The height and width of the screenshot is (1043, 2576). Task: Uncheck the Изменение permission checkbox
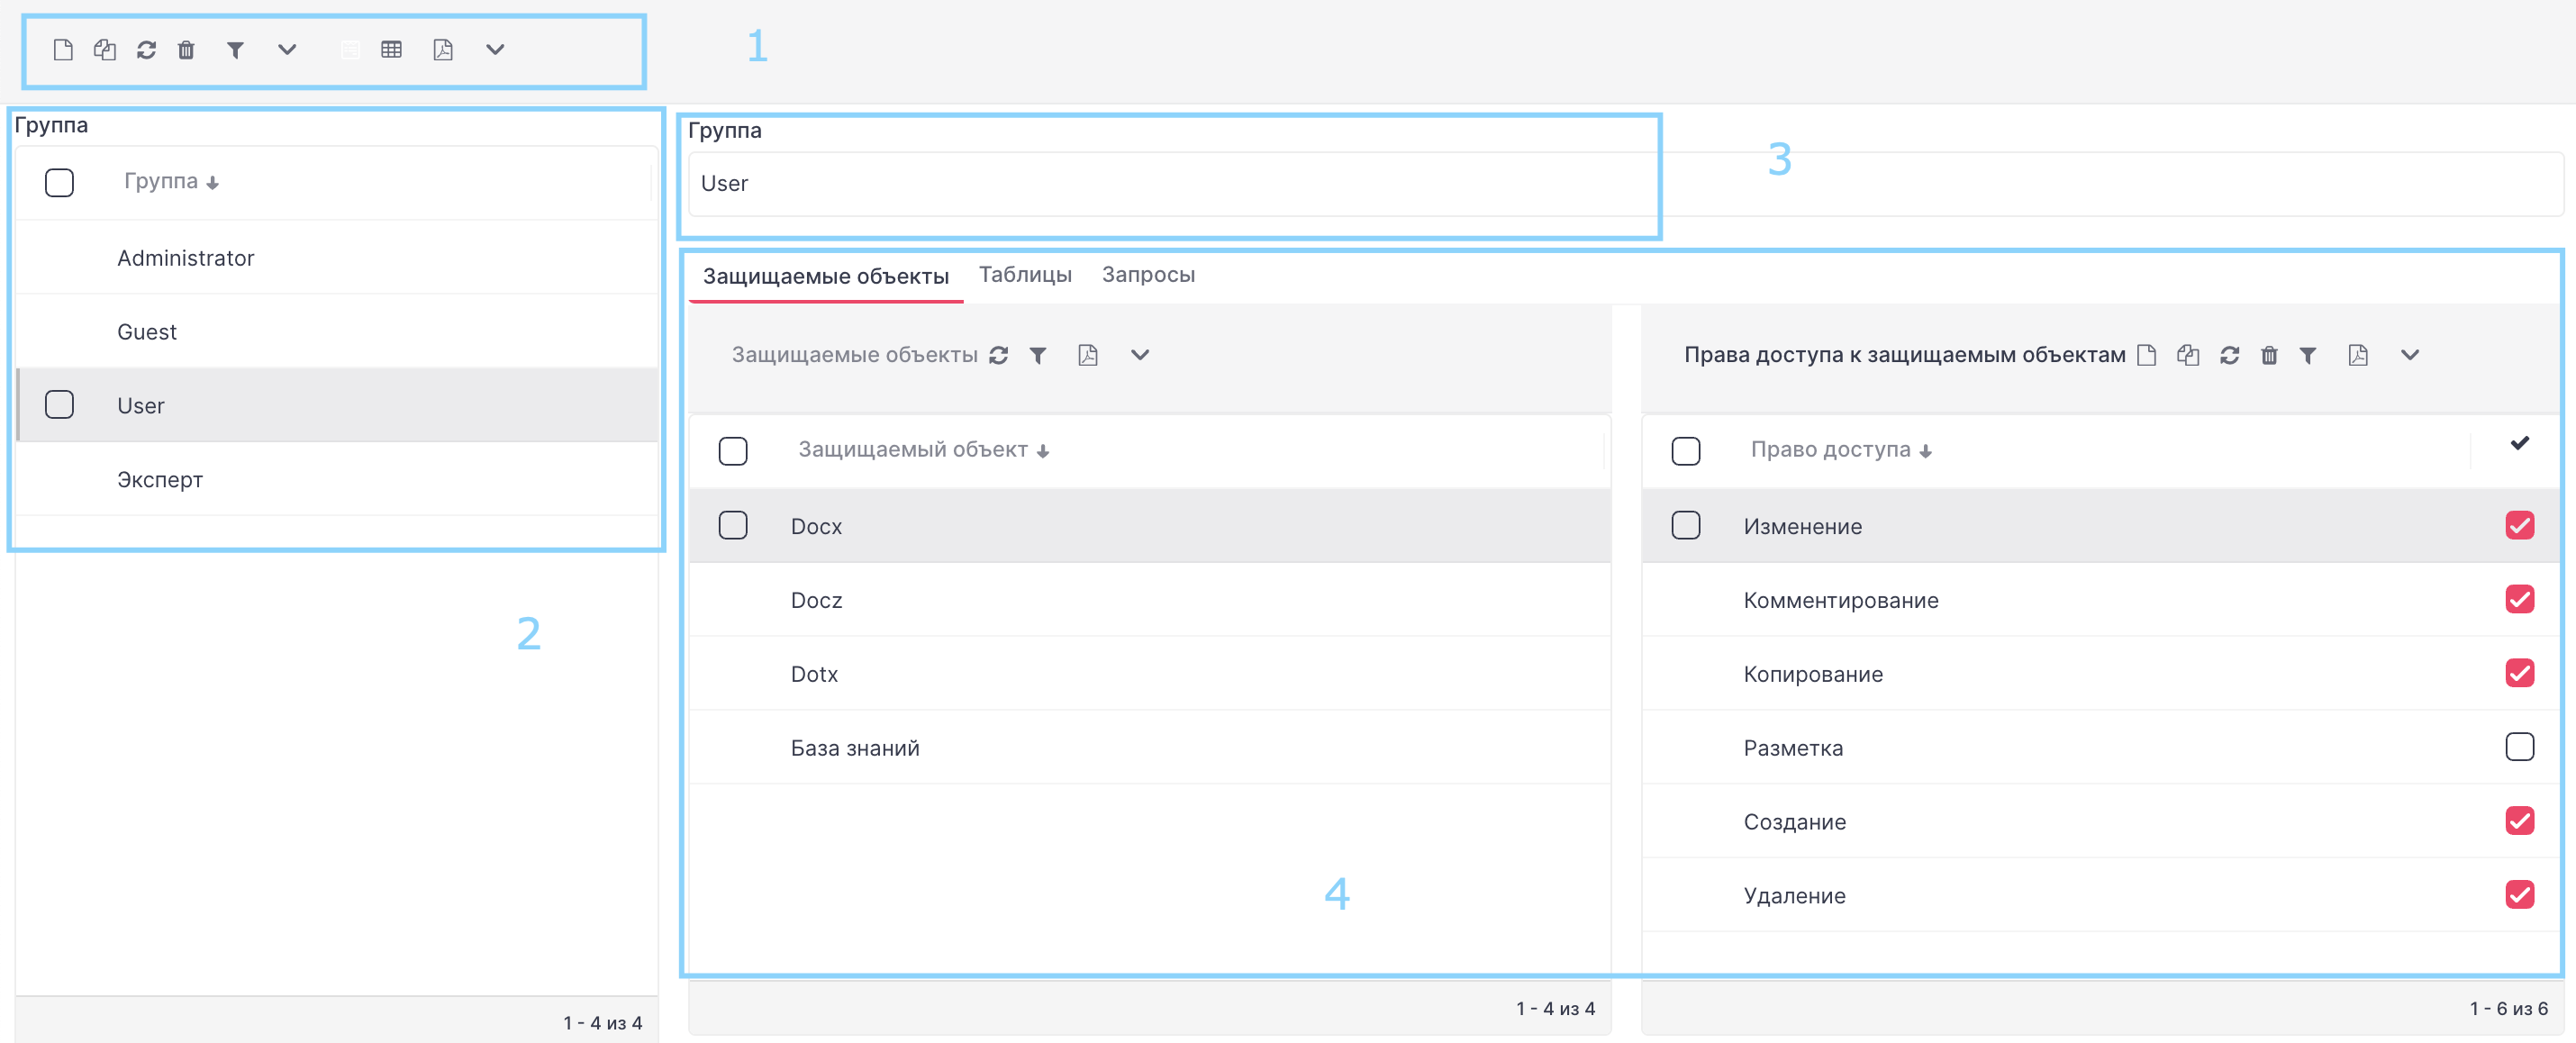coord(2519,525)
